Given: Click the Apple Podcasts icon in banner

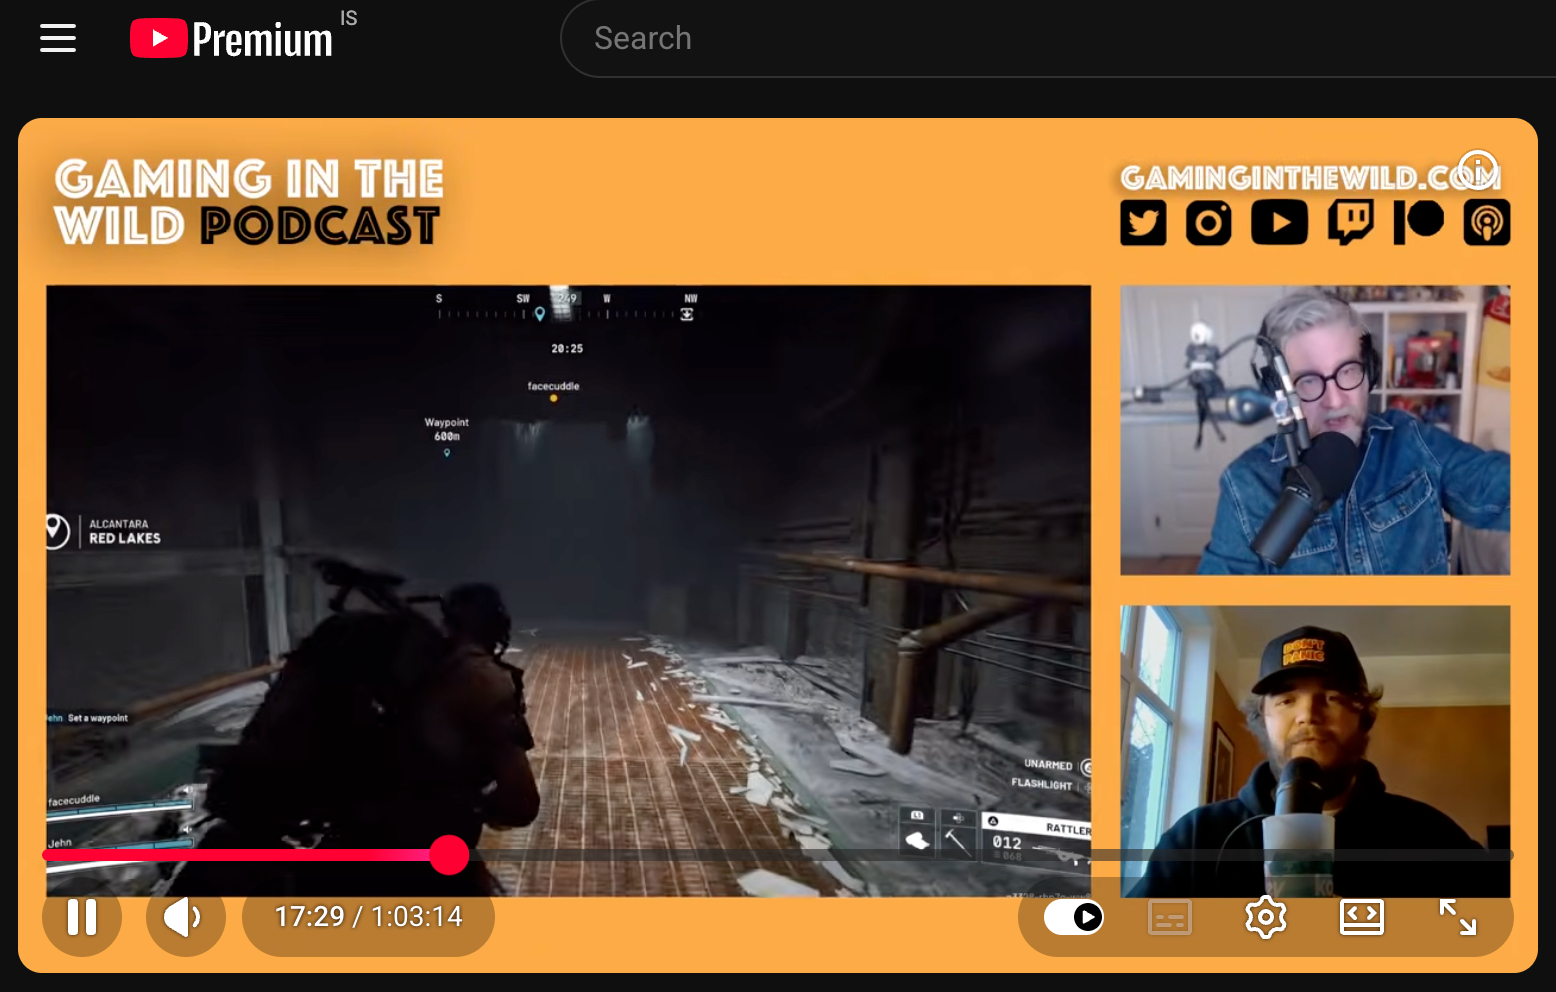Looking at the screenshot, I should coord(1486,223).
